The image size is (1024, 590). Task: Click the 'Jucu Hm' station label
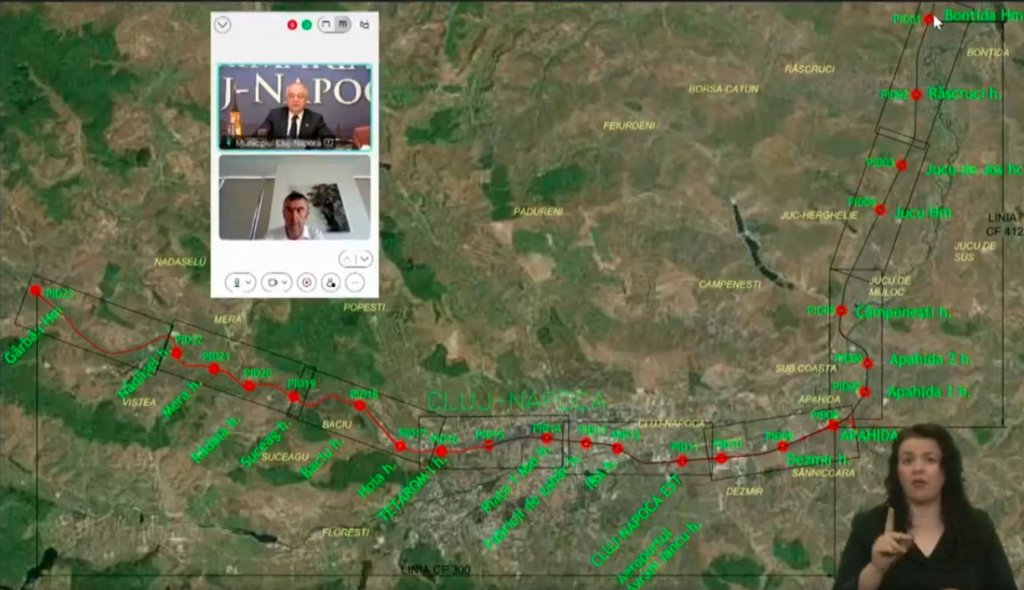(x=923, y=212)
